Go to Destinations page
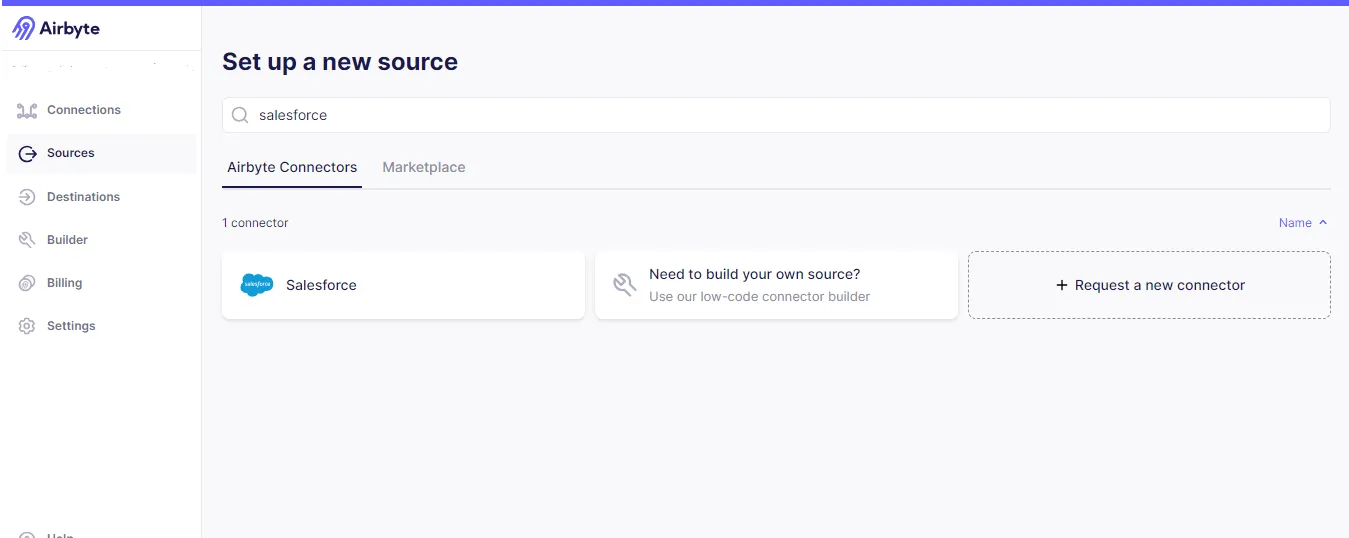 coord(83,197)
